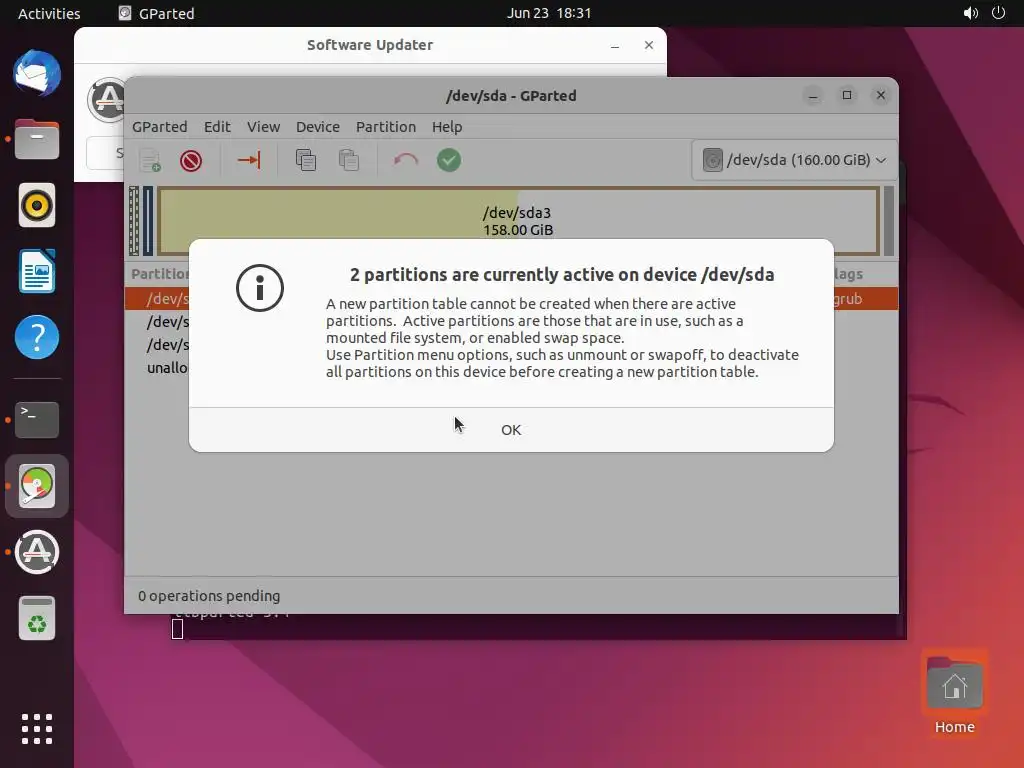Open the Device menu
1024x768 pixels.
click(317, 127)
